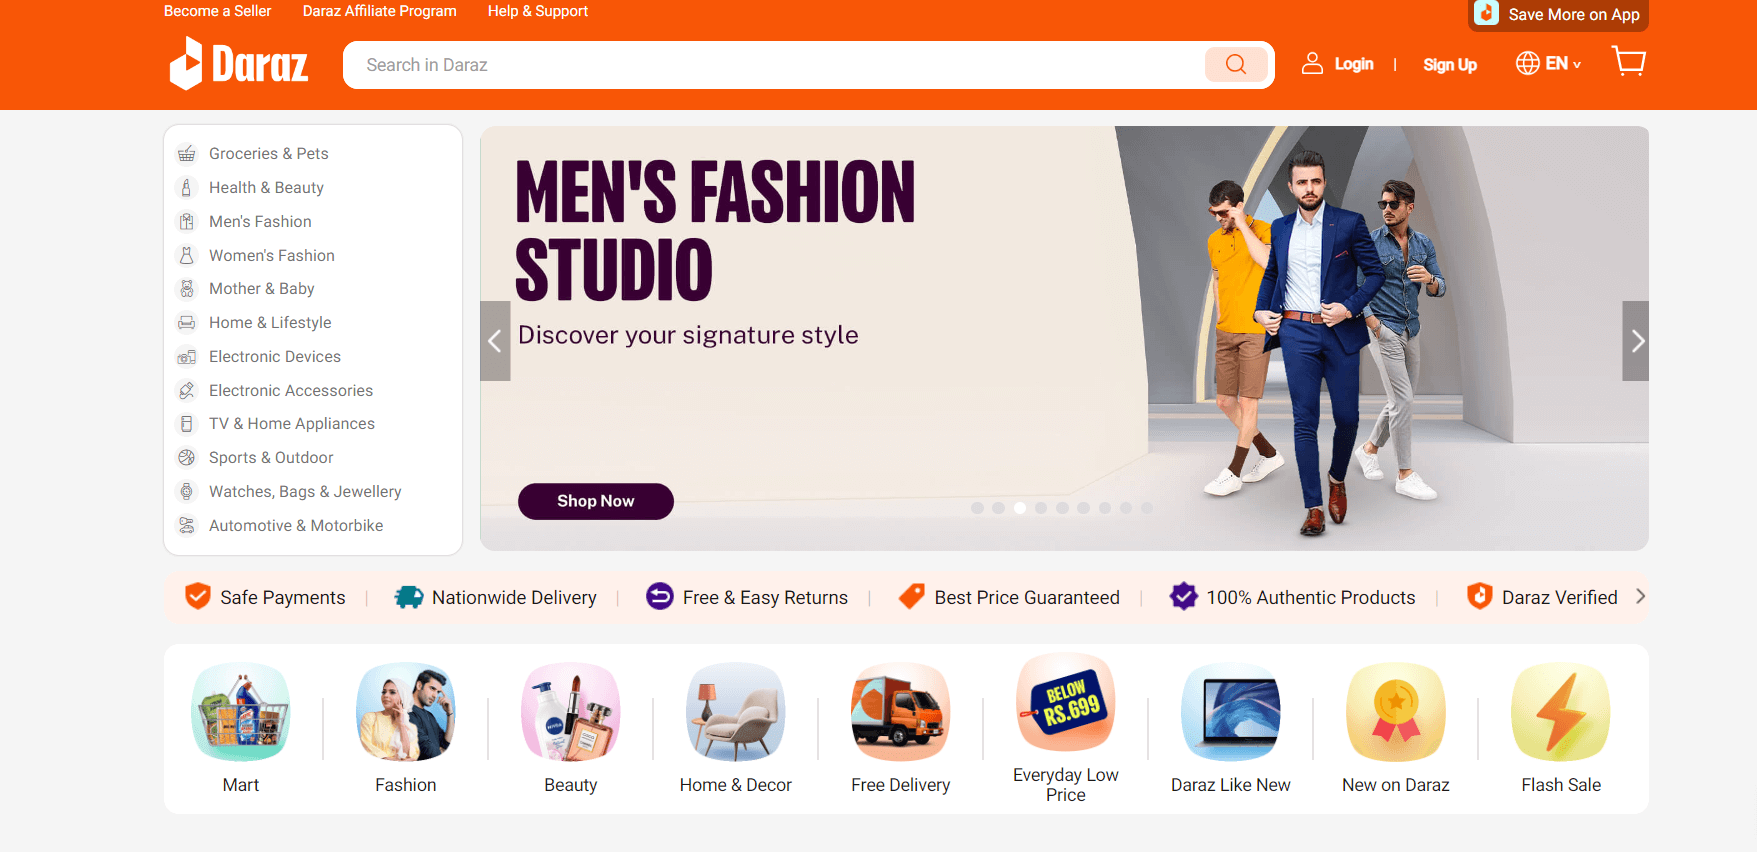This screenshot has width=1757, height=852.
Task: Click the Men's Fashion Studio banner image
Action: click(x=1064, y=338)
